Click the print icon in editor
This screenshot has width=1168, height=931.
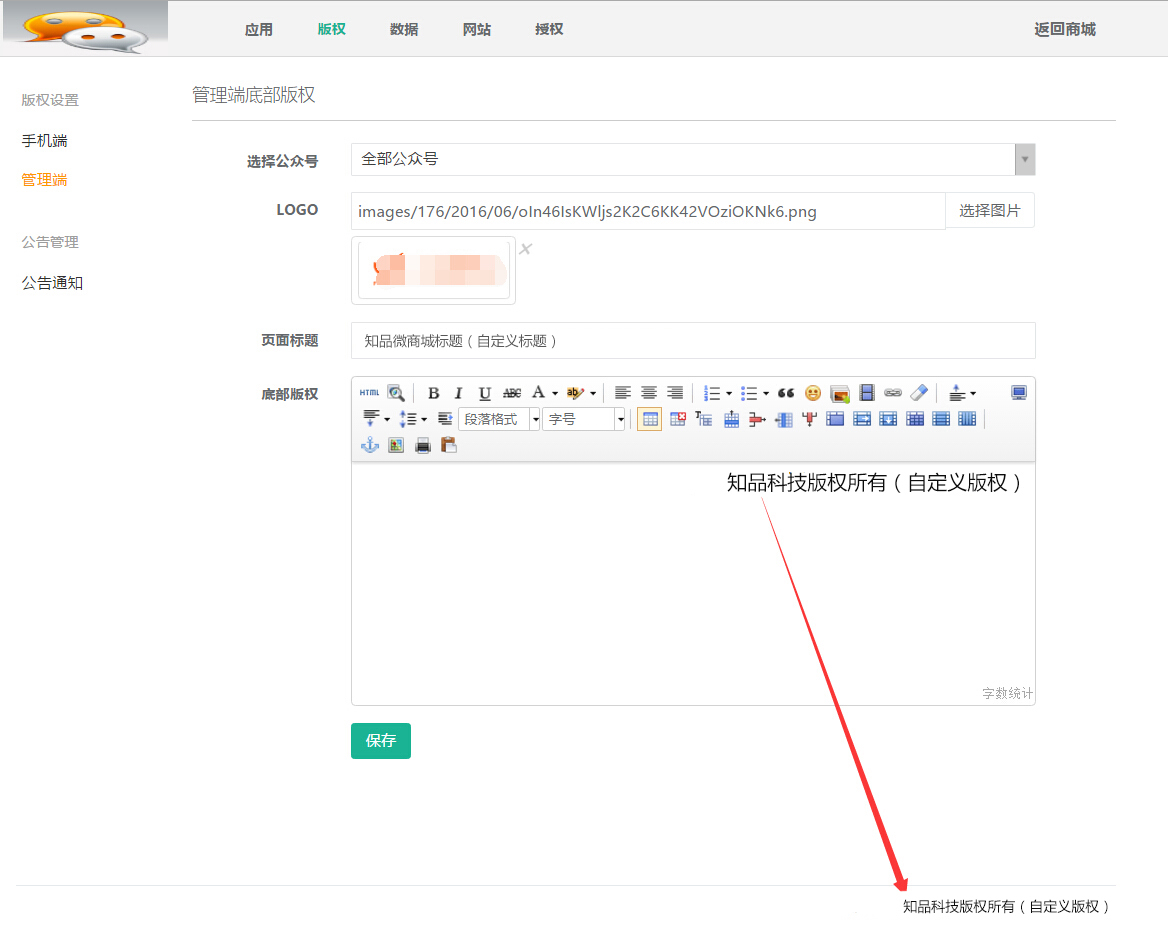(423, 446)
